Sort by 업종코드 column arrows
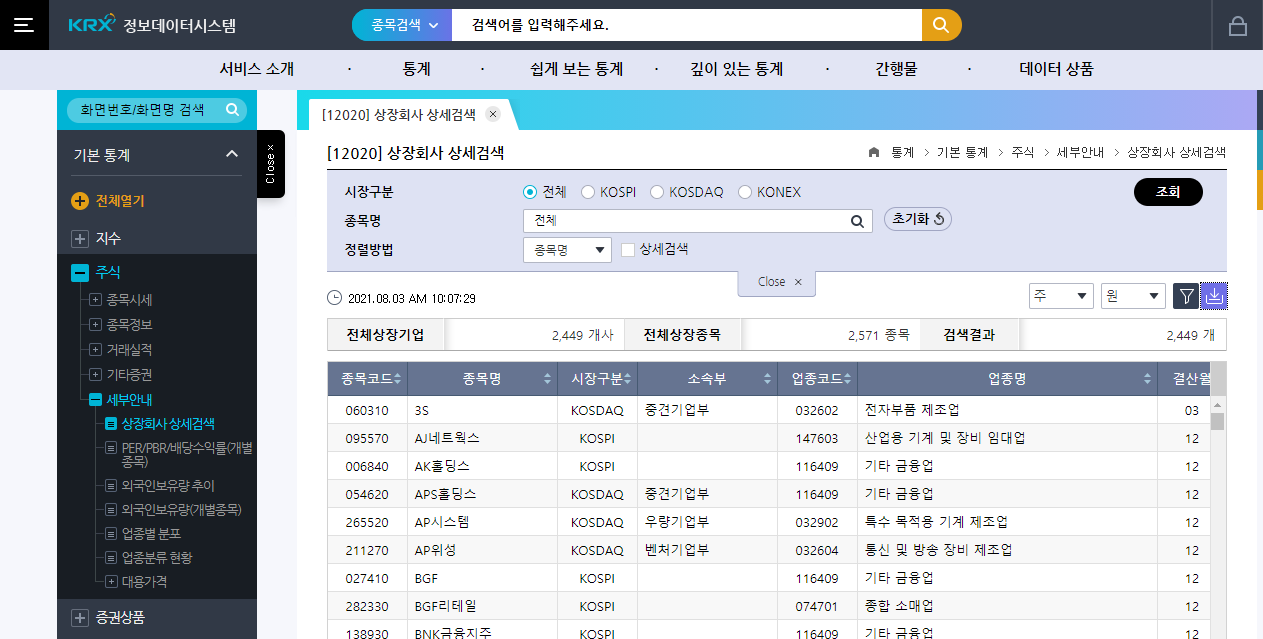The height and width of the screenshot is (639, 1263). point(848,379)
